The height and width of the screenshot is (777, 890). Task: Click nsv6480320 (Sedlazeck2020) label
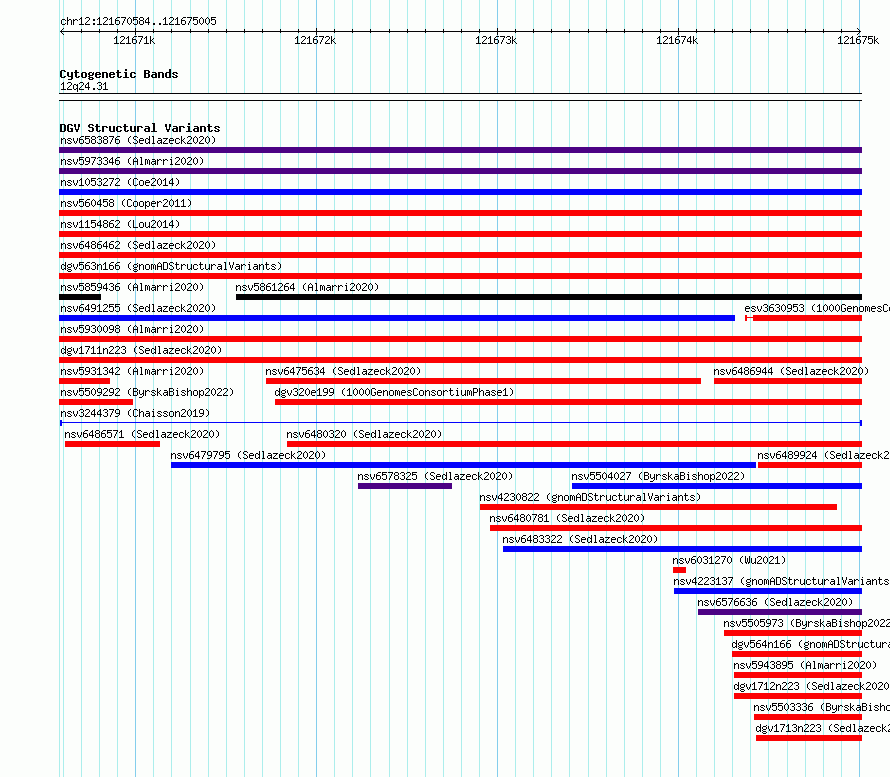(364, 434)
